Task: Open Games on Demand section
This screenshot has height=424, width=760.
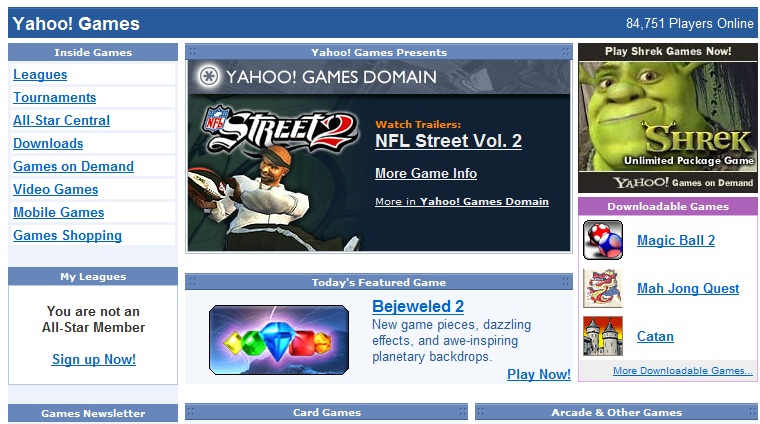Action: pos(73,167)
